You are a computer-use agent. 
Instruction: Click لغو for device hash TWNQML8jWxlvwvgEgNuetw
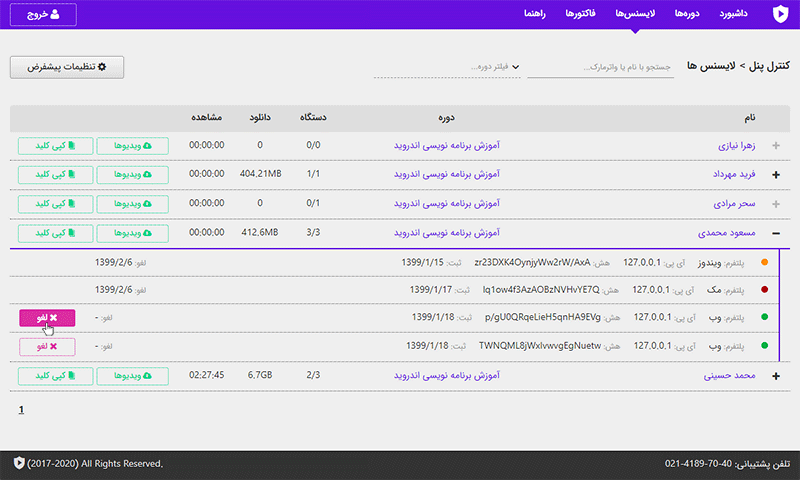pyautogui.click(x=47, y=347)
